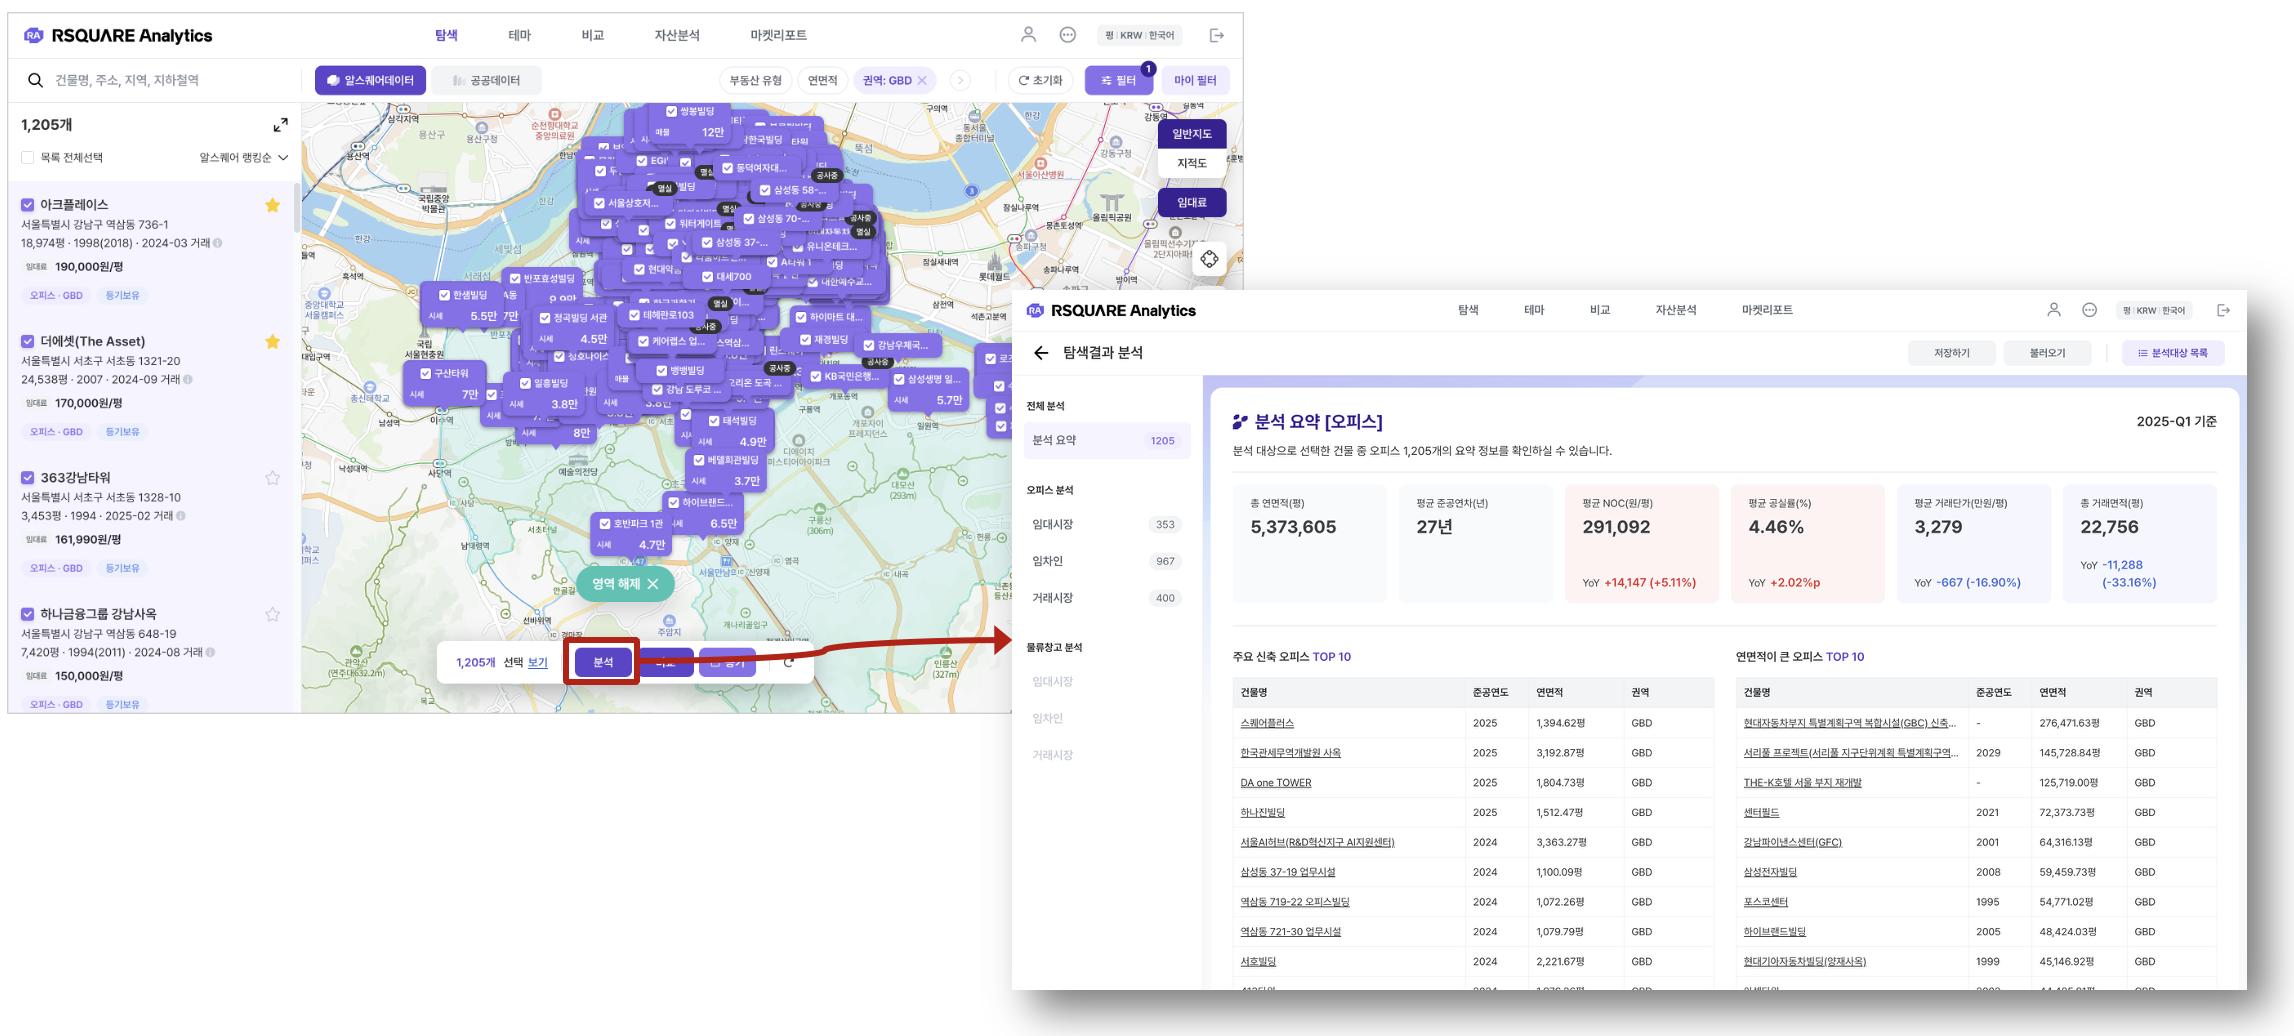The height and width of the screenshot is (1036, 2294).
Task: Open the 연면적 filter dropdown
Action: point(822,81)
